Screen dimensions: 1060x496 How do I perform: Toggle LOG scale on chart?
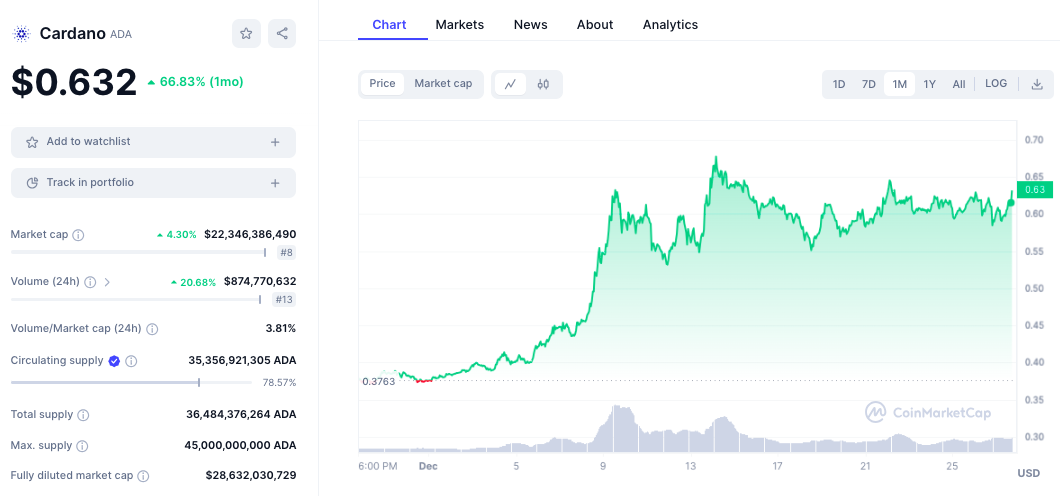tap(996, 84)
